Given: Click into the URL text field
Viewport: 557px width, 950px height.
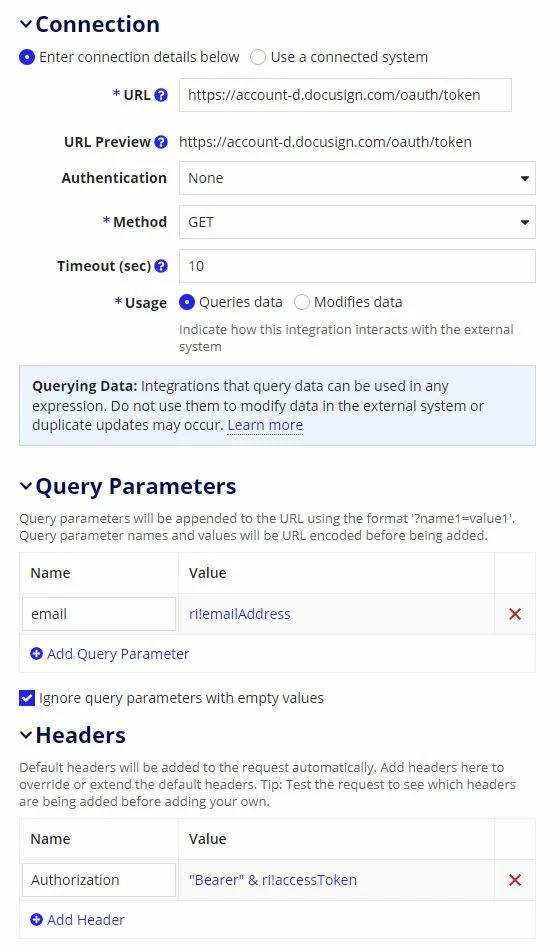Looking at the screenshot, I should (x=345, y=95).
